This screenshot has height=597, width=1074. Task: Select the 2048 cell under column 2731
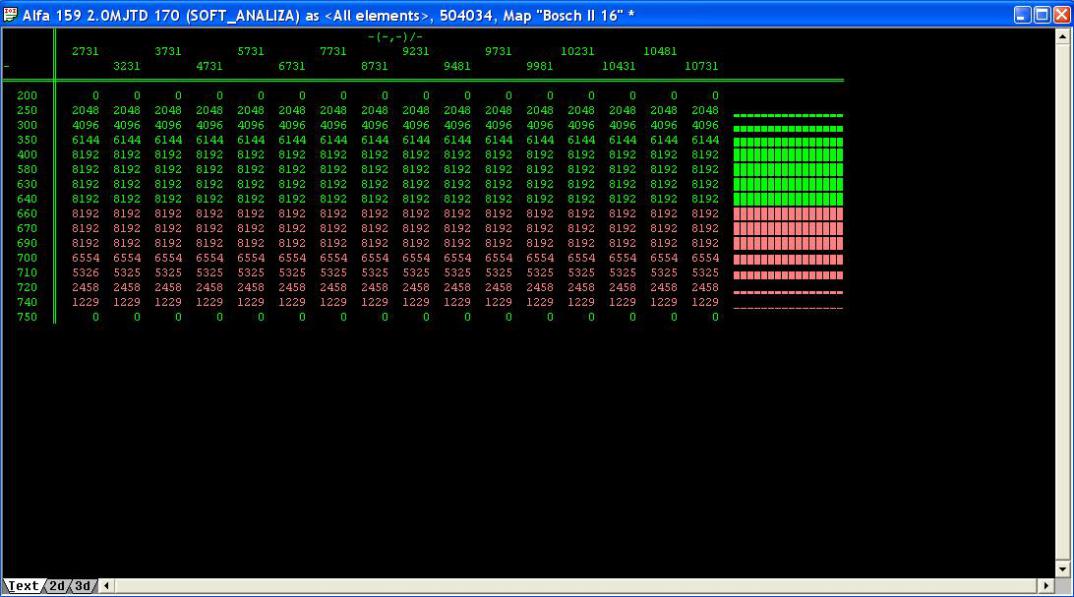86,110
